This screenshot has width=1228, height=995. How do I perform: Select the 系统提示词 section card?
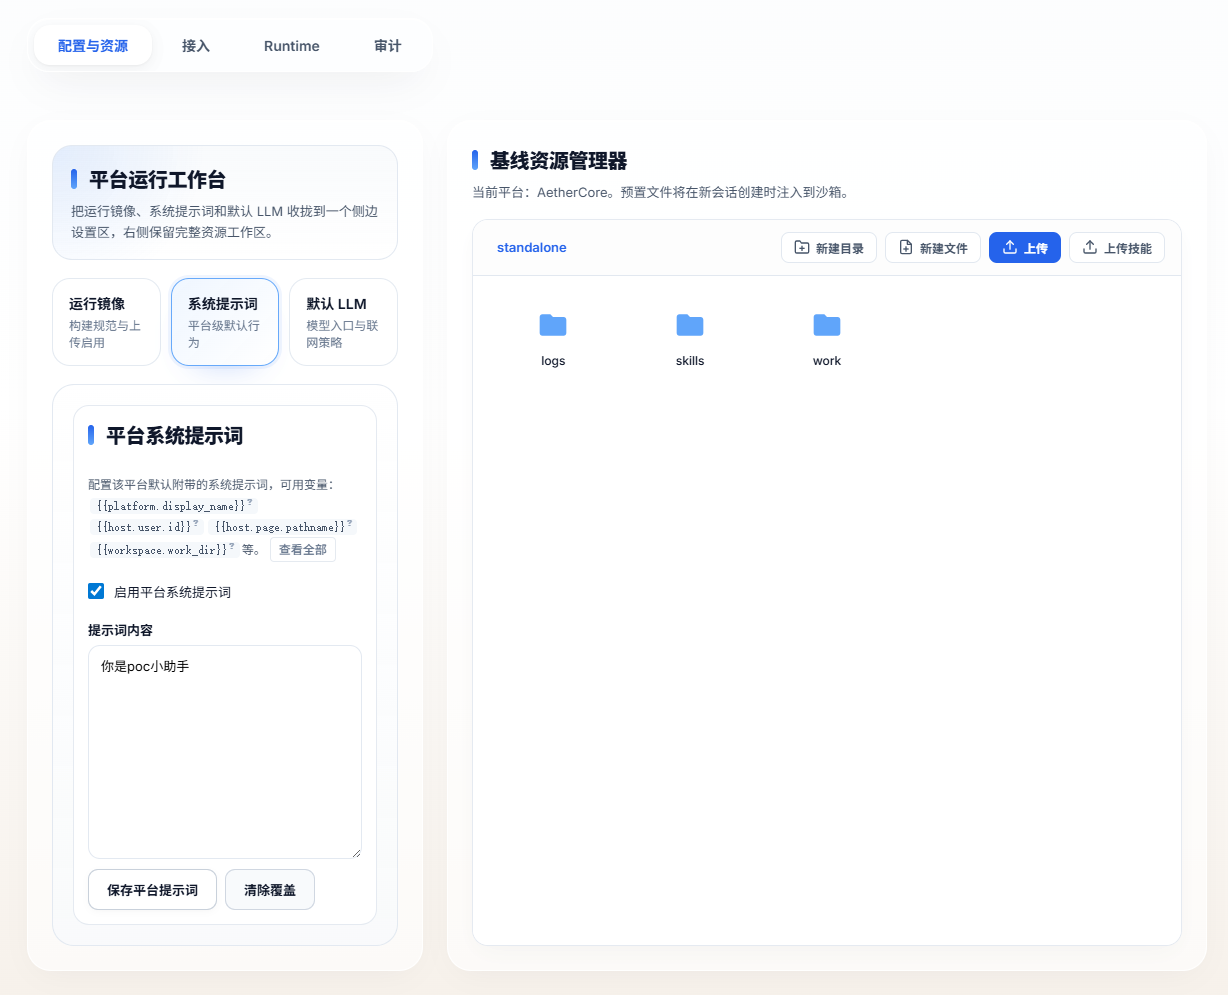pyautogui.click(x=225, y=322)
